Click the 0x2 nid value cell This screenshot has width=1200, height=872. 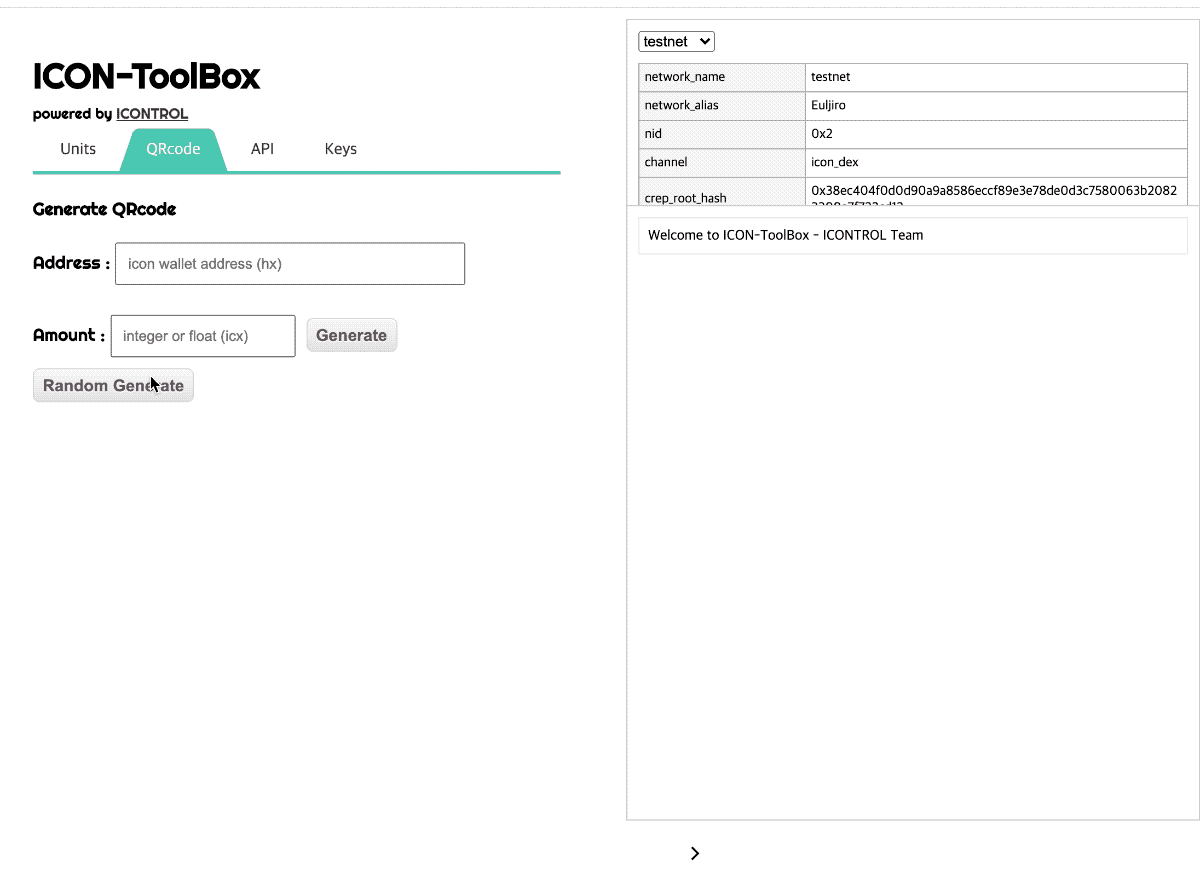(x=995, y=134)
